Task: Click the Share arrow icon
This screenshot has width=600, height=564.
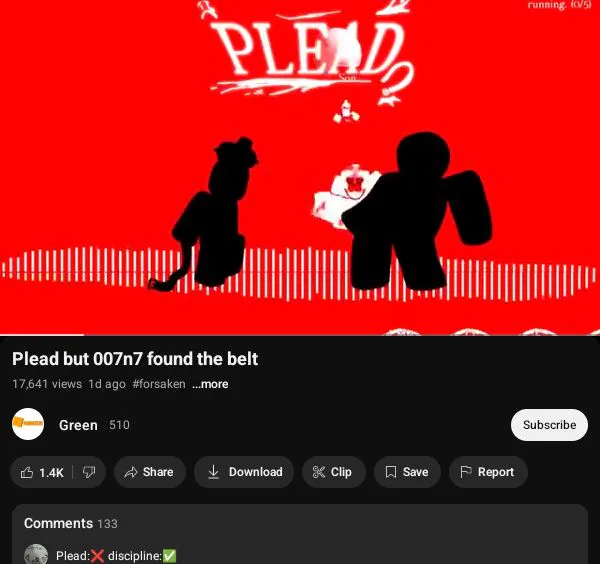Action: (131, 472)
